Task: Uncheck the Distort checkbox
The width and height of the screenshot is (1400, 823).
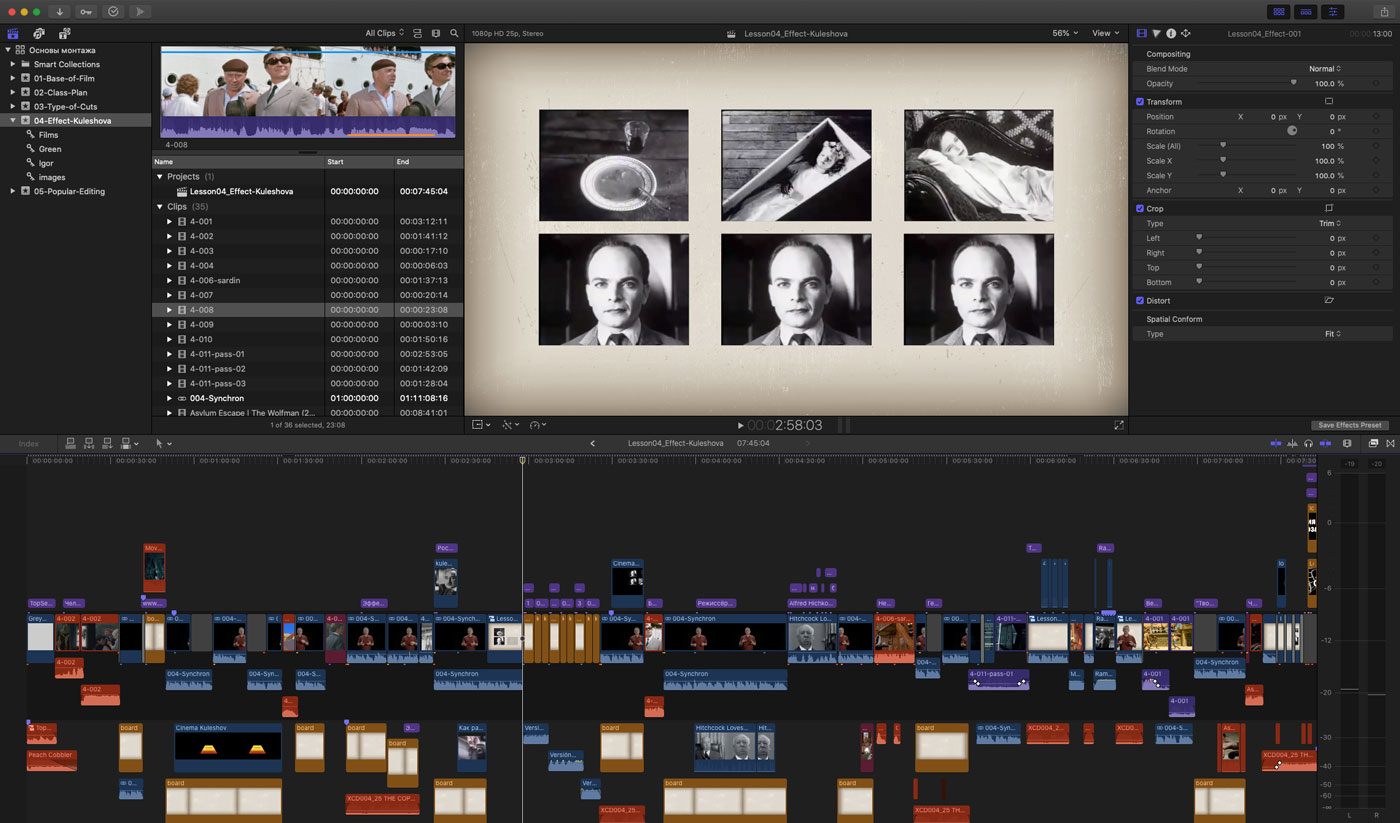Action: click(1140, 300)
